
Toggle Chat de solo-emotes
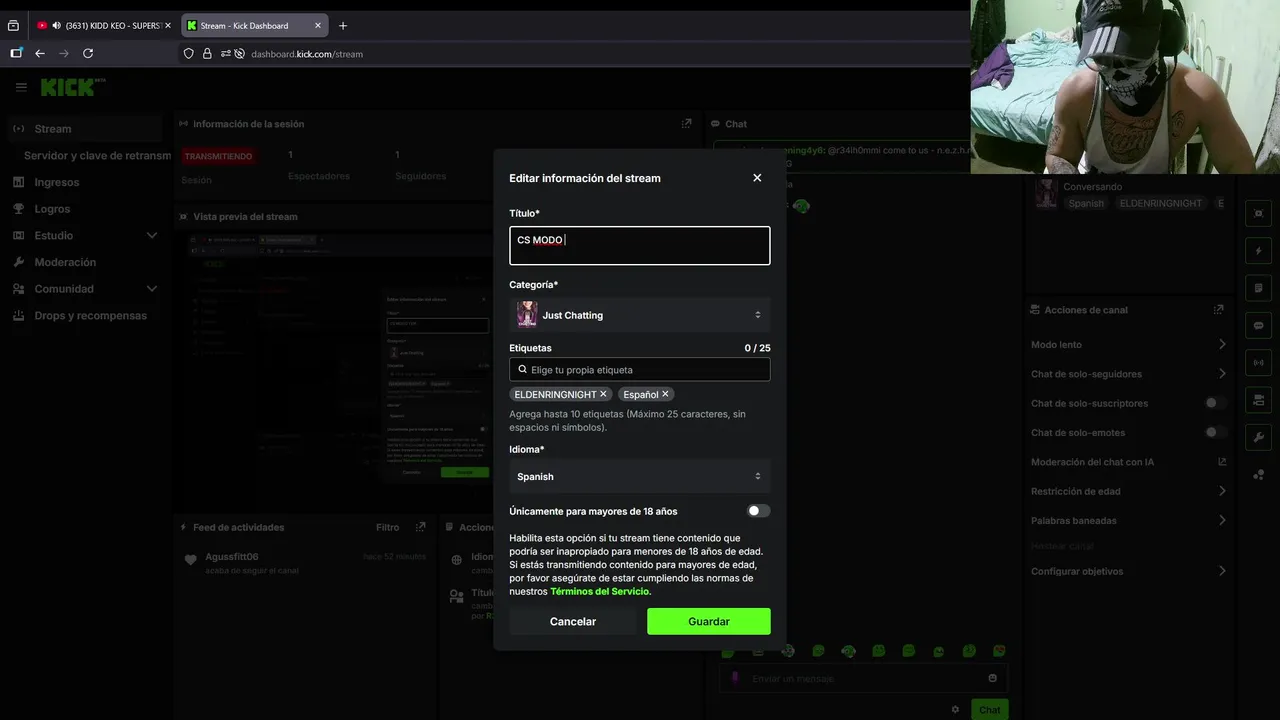1215,432
